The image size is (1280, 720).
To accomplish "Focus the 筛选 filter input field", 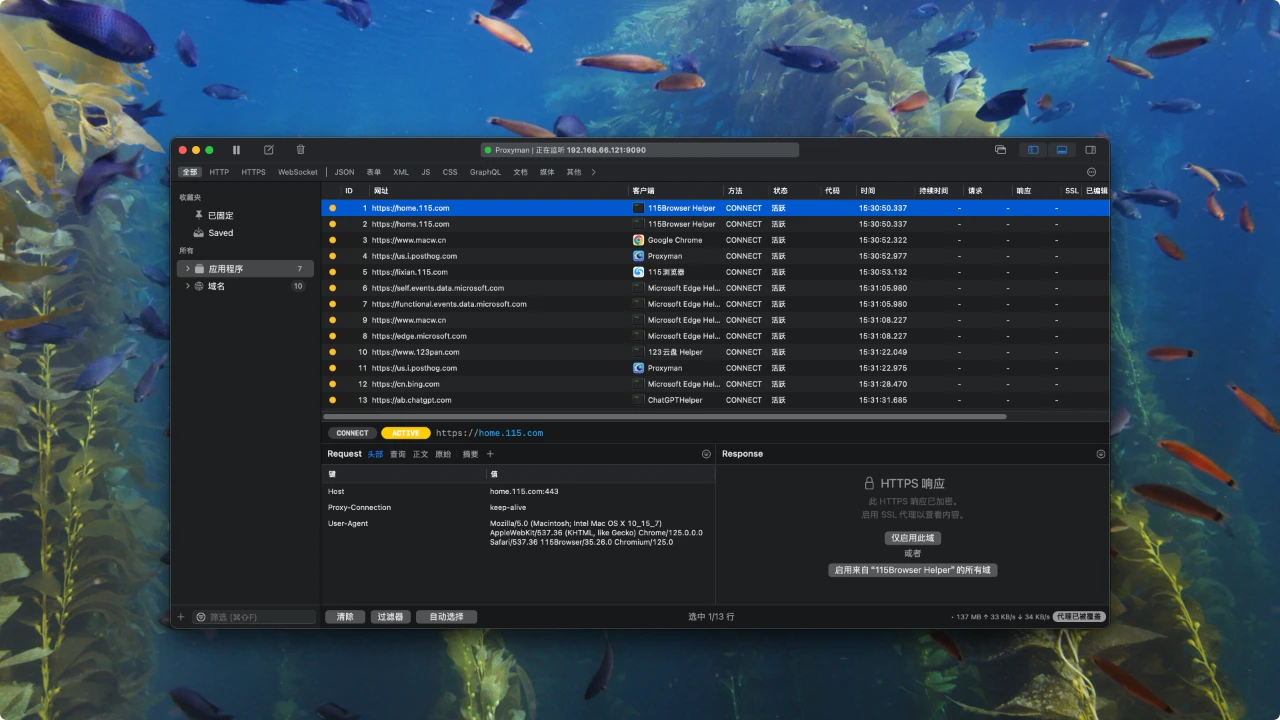I will 254,617.
